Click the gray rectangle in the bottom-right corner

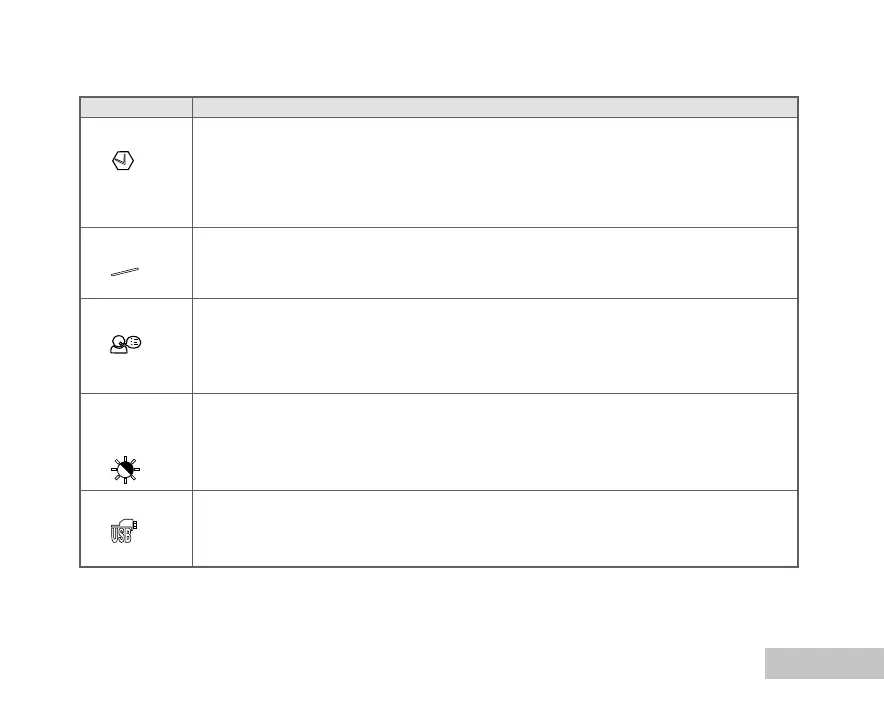click(824, 663)
